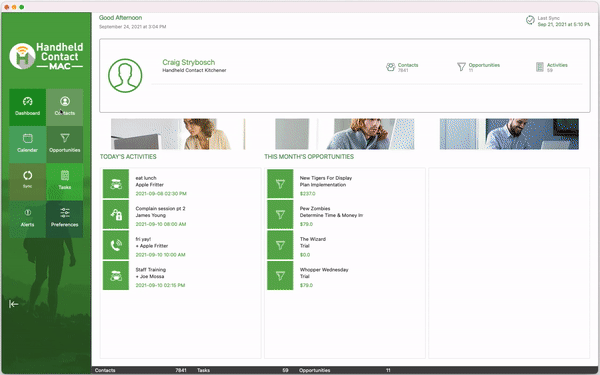Click the phone call icon for fri yay!
Screen dimensions: 600x375
tap(116, 245)
